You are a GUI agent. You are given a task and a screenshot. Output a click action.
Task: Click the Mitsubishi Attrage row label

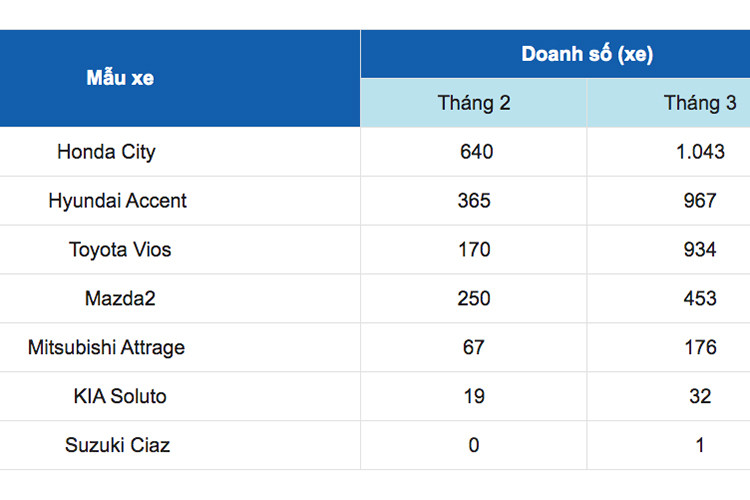106,348
